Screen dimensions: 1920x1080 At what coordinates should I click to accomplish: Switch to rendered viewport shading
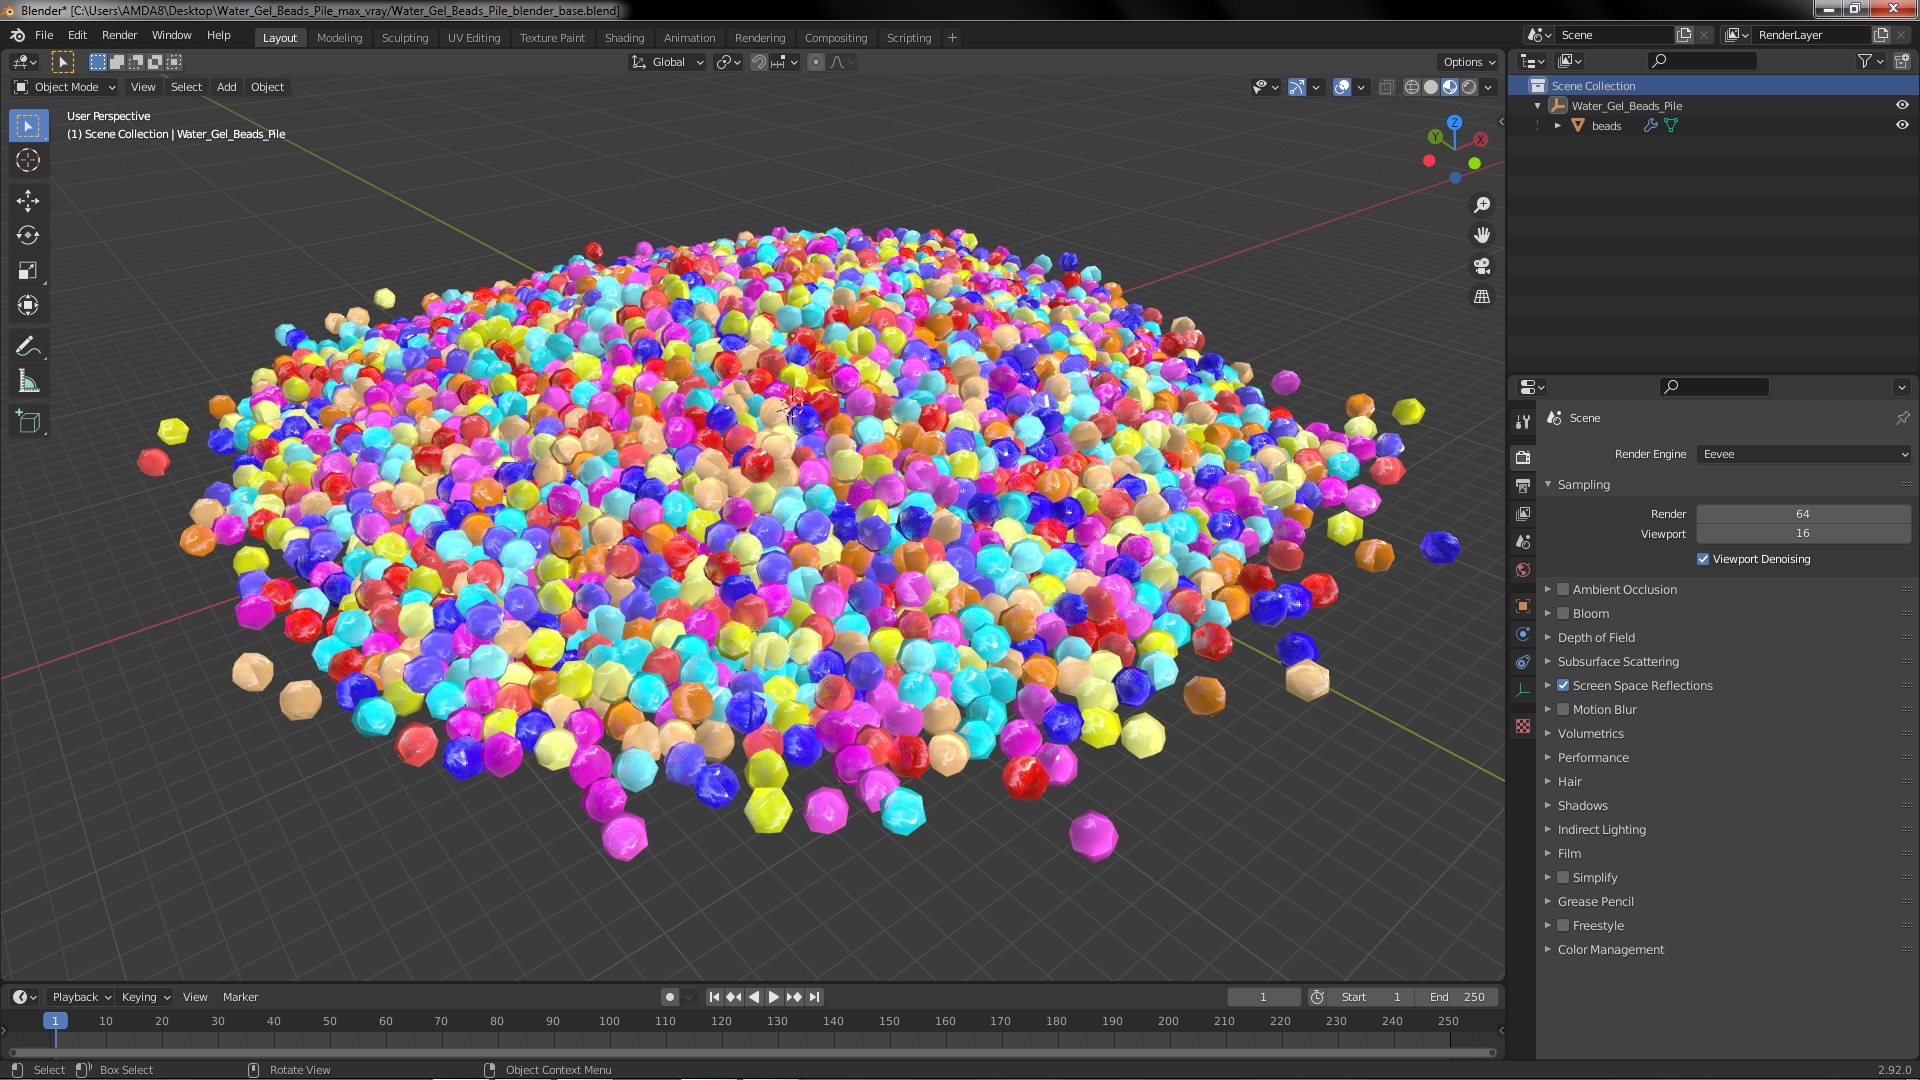coord(1469,87)
